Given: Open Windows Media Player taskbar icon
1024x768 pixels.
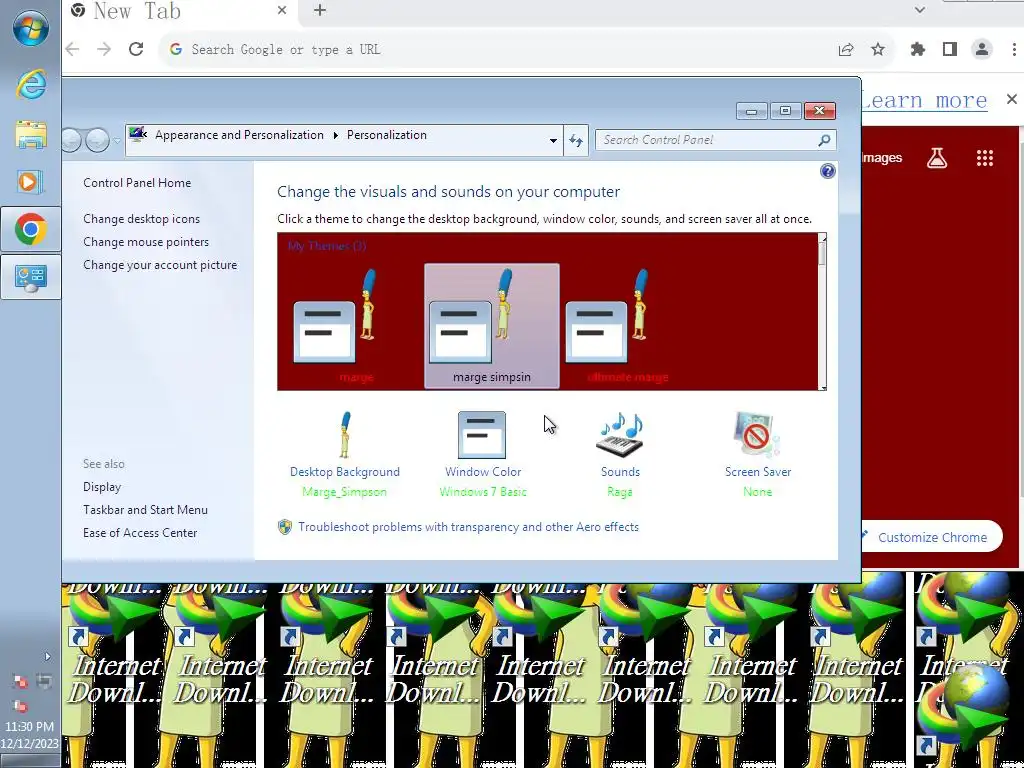Looking at the screenshot, I should pos(31,181).
